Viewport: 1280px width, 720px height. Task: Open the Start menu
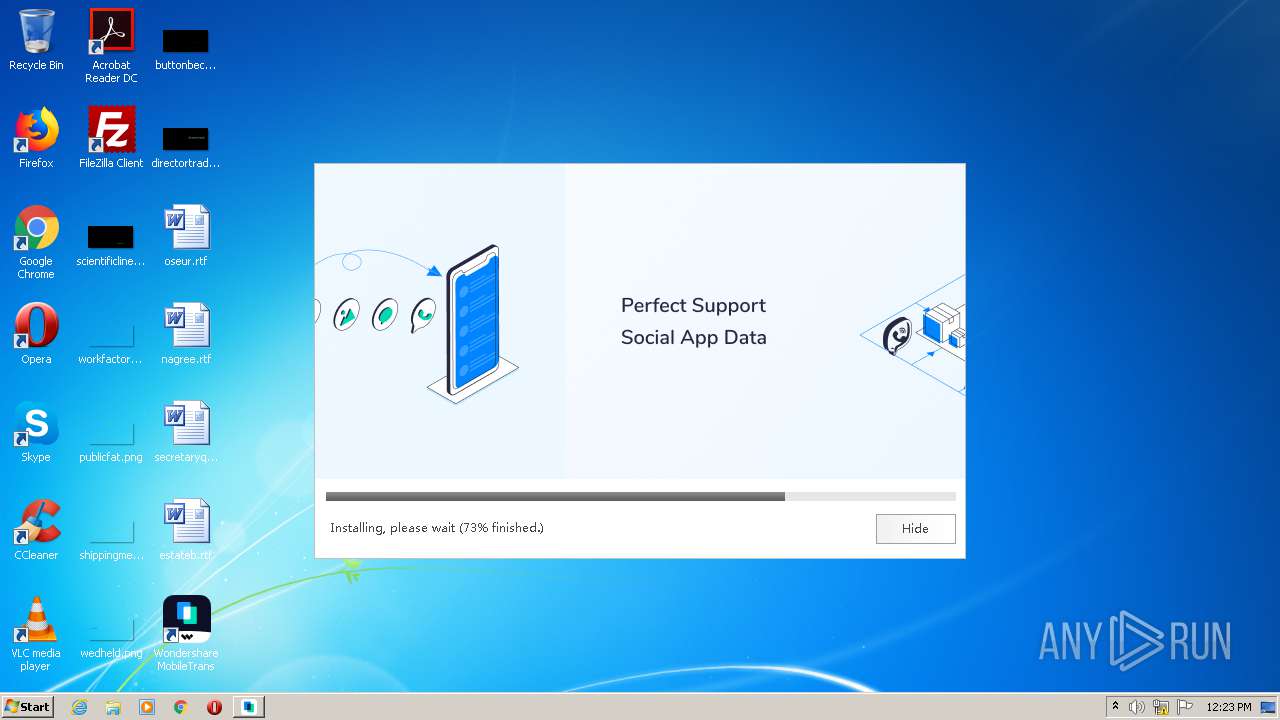tap(27, 706)
